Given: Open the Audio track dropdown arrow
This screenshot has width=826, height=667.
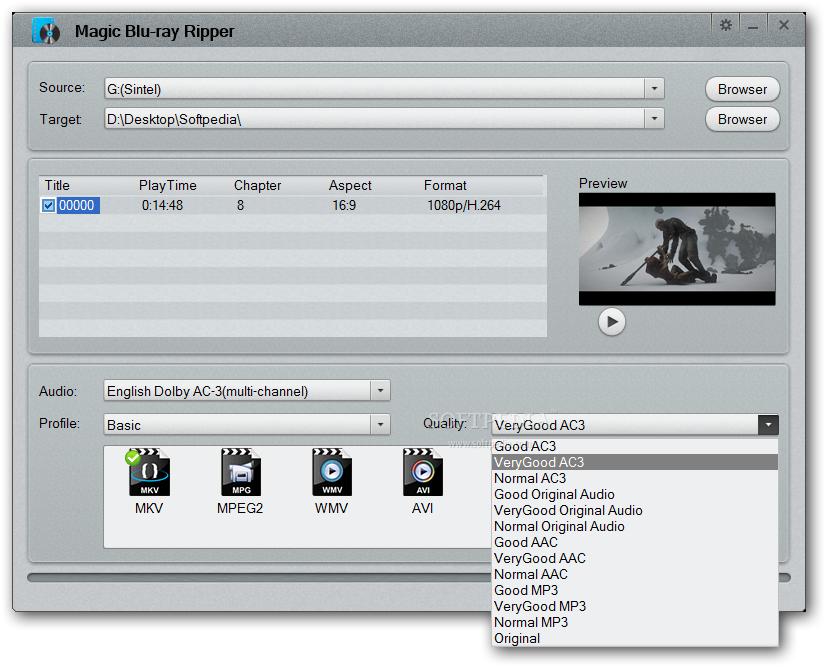Looking at the screenshot, I should pyautogui.click(x=380, y=391).
